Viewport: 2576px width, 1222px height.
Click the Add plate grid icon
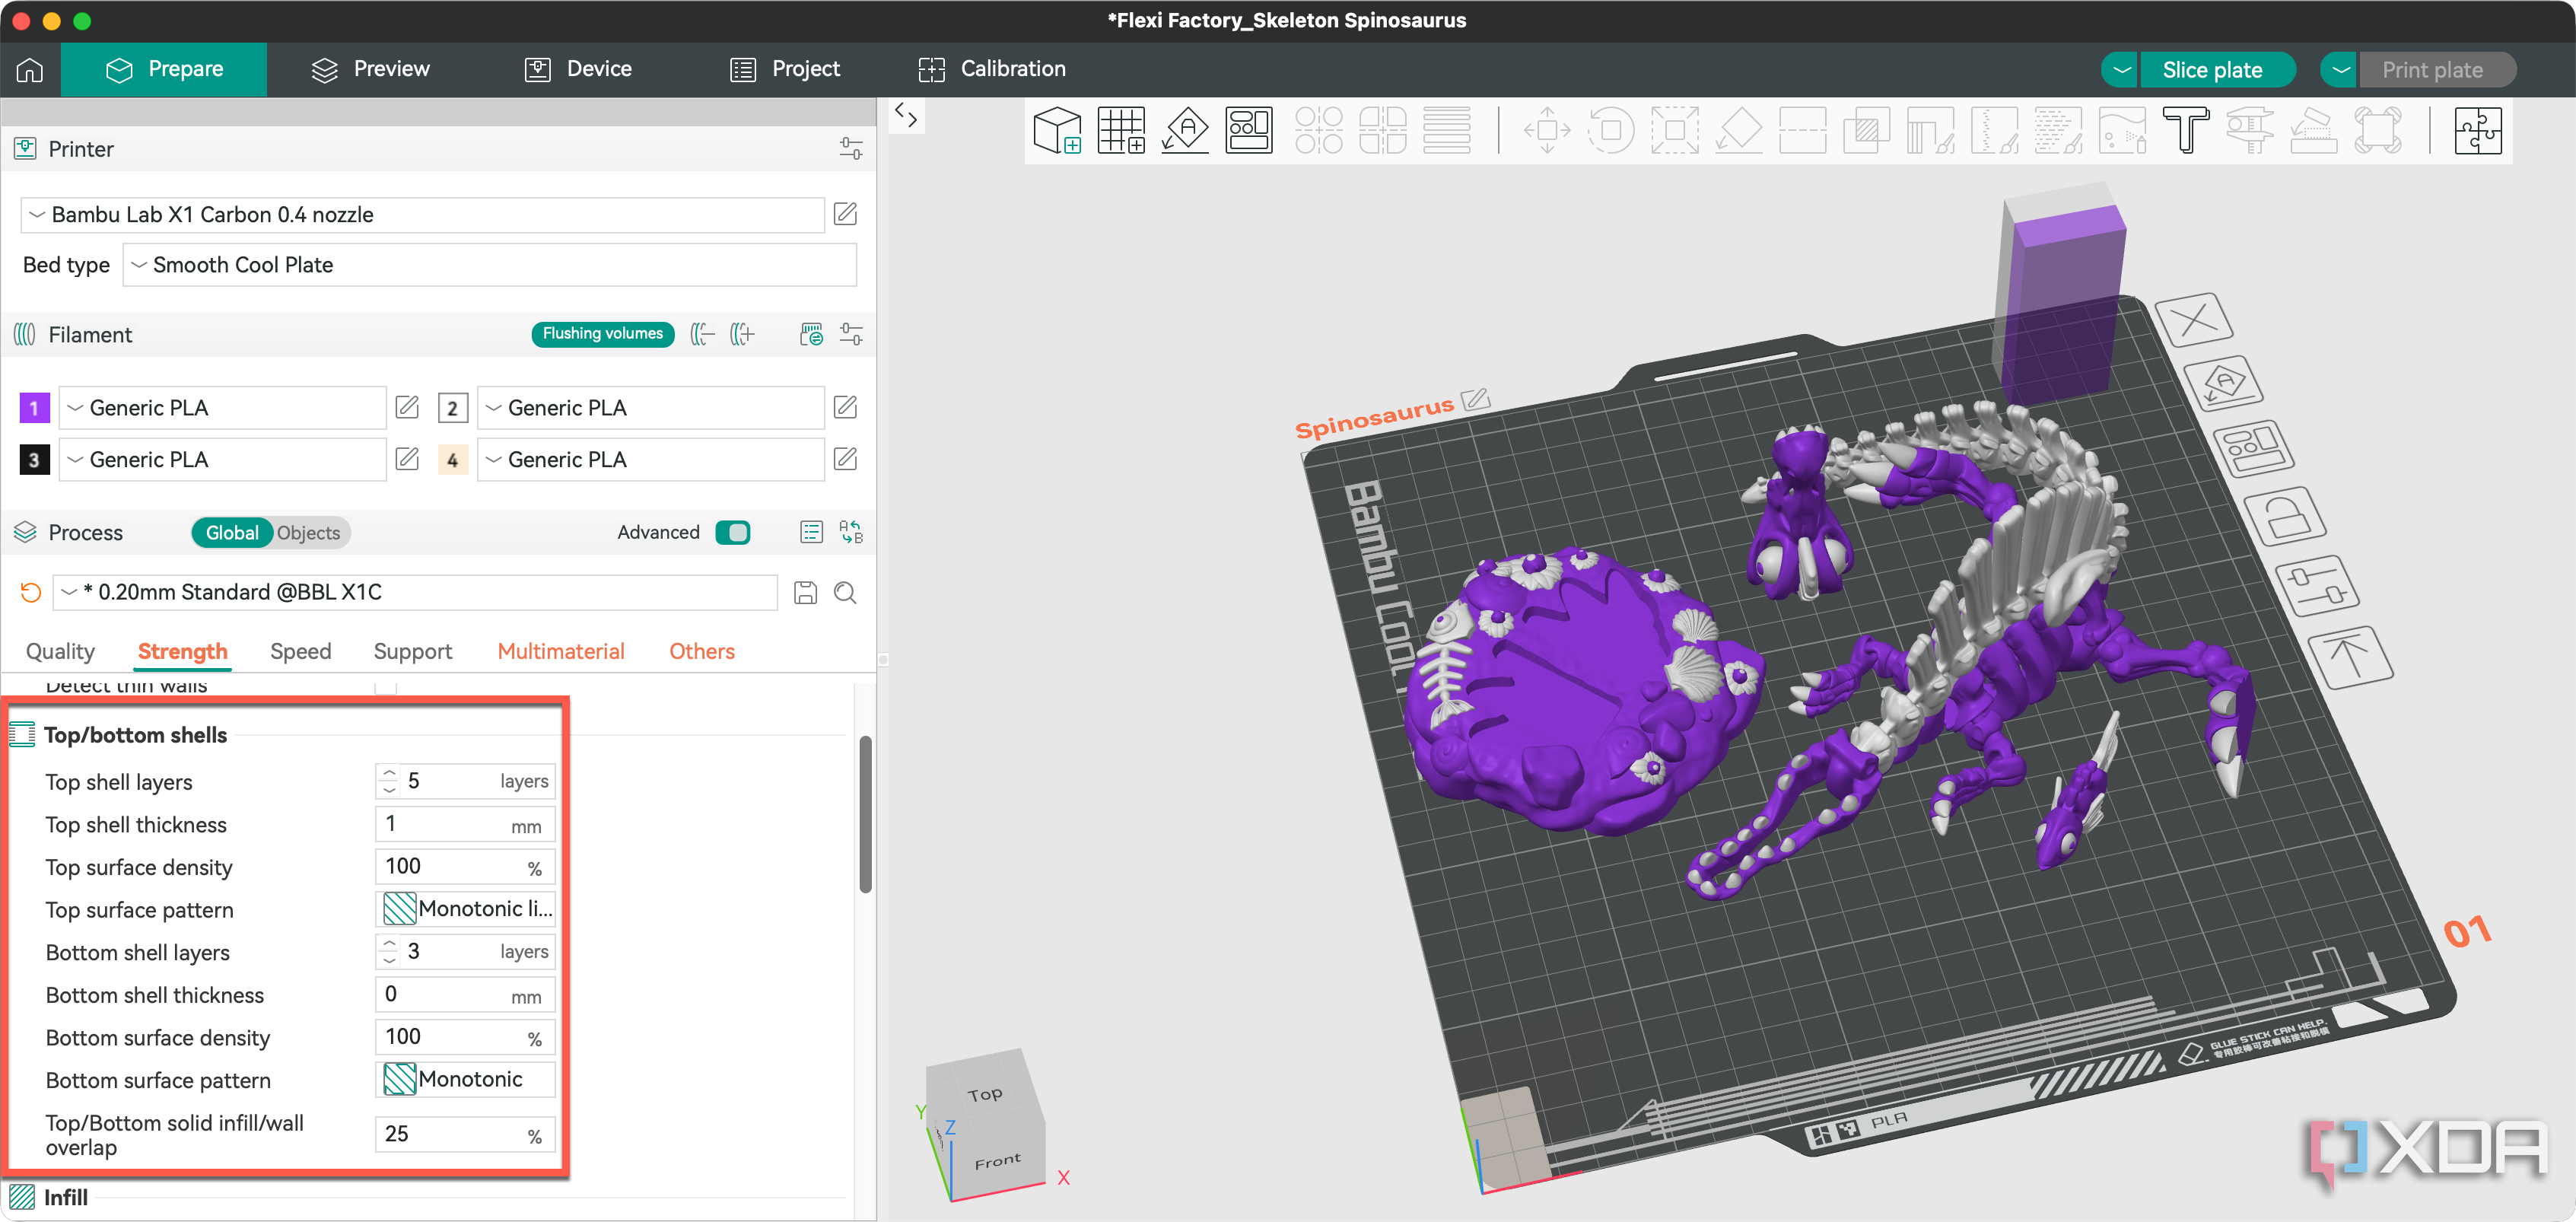[1121, 131]
